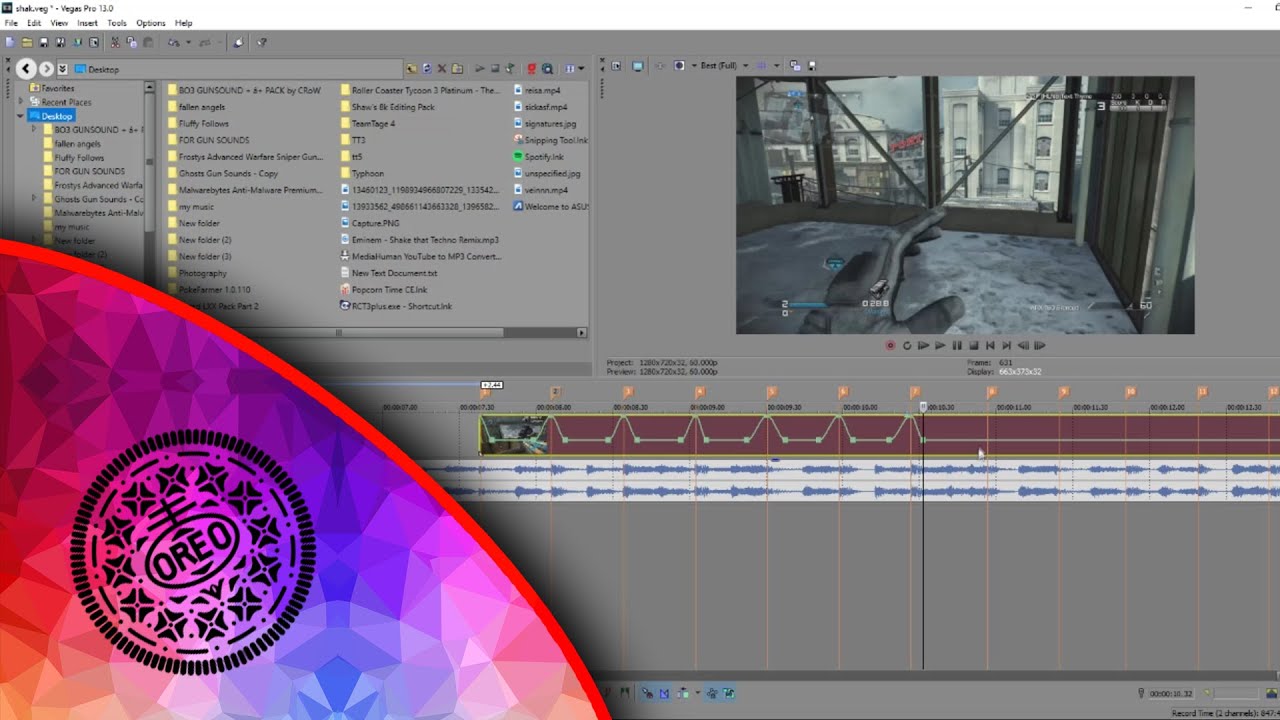Open the View menu
The width and height of the screenshot is (1280, 720).
(x=59, y=22)
